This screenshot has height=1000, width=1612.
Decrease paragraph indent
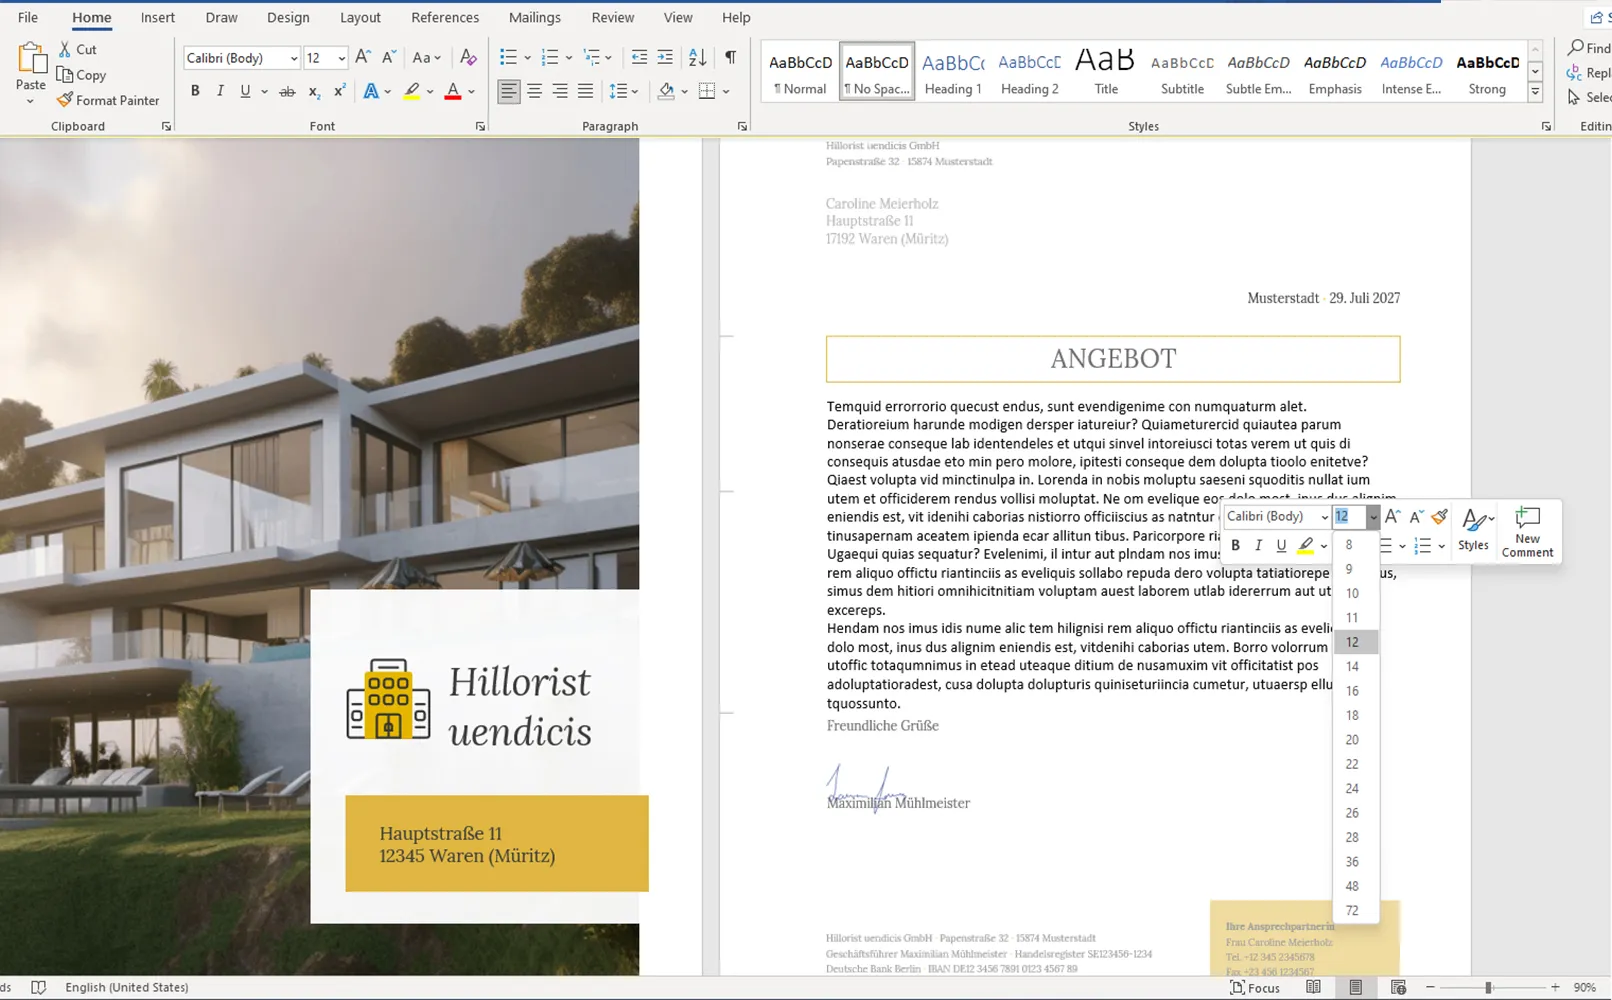click(x=639, y=58)
